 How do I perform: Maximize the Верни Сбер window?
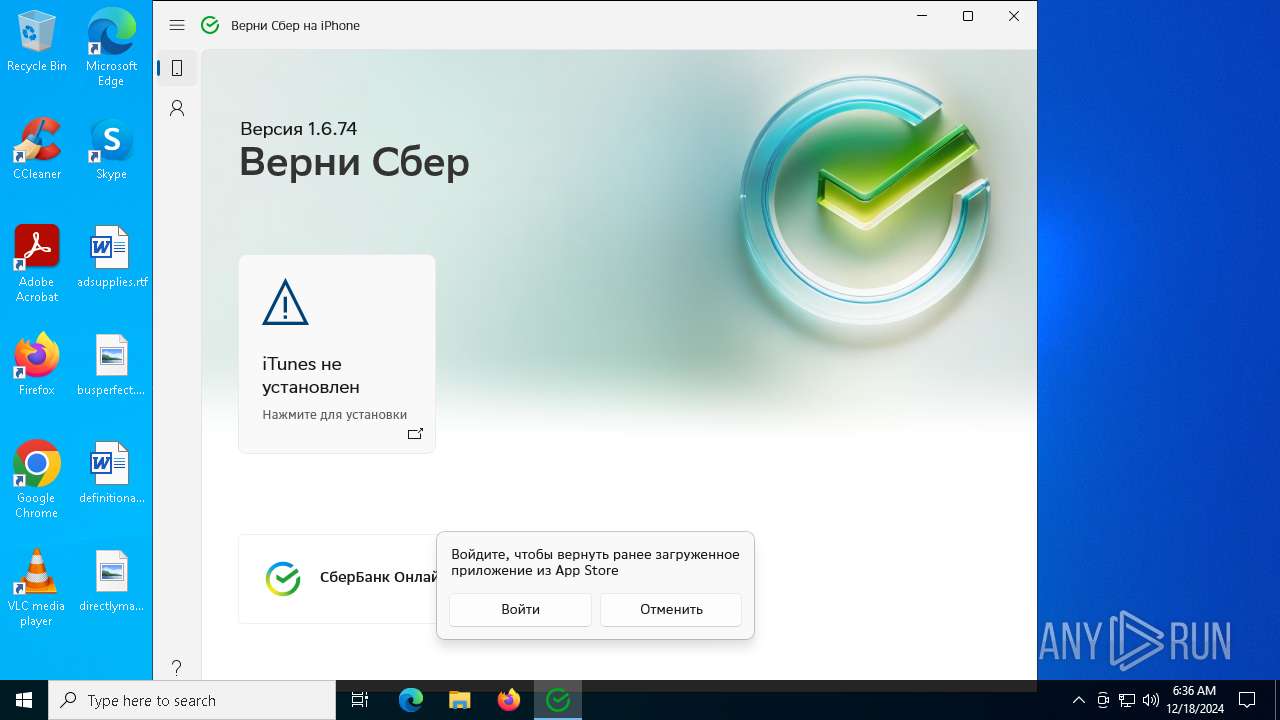pos(968,16)
